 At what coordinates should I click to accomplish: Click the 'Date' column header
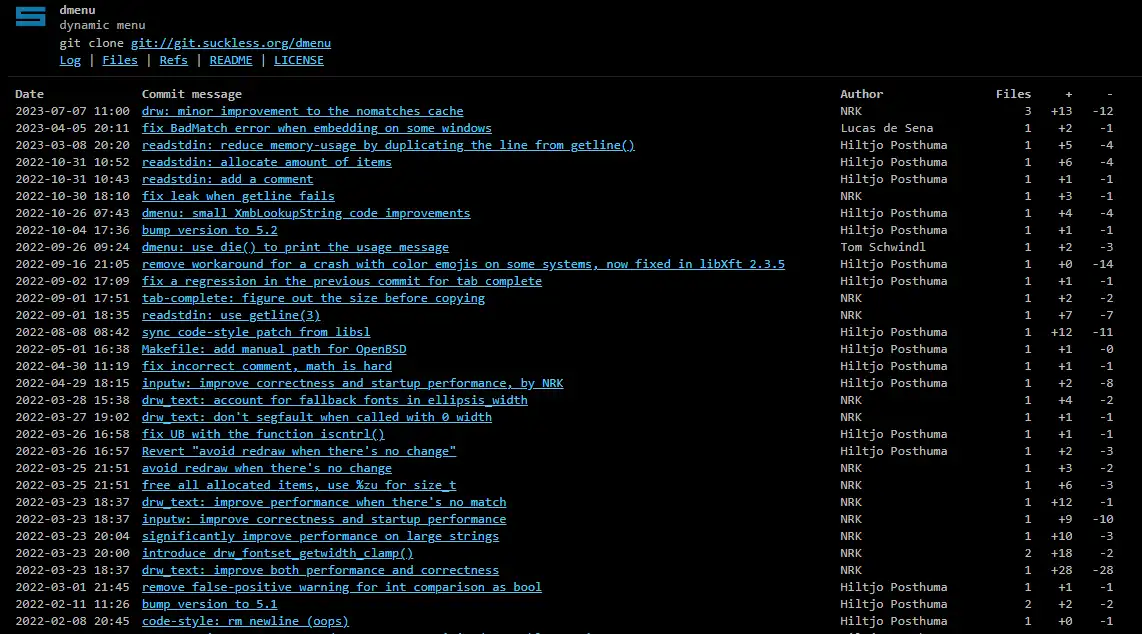coord(29,94)
